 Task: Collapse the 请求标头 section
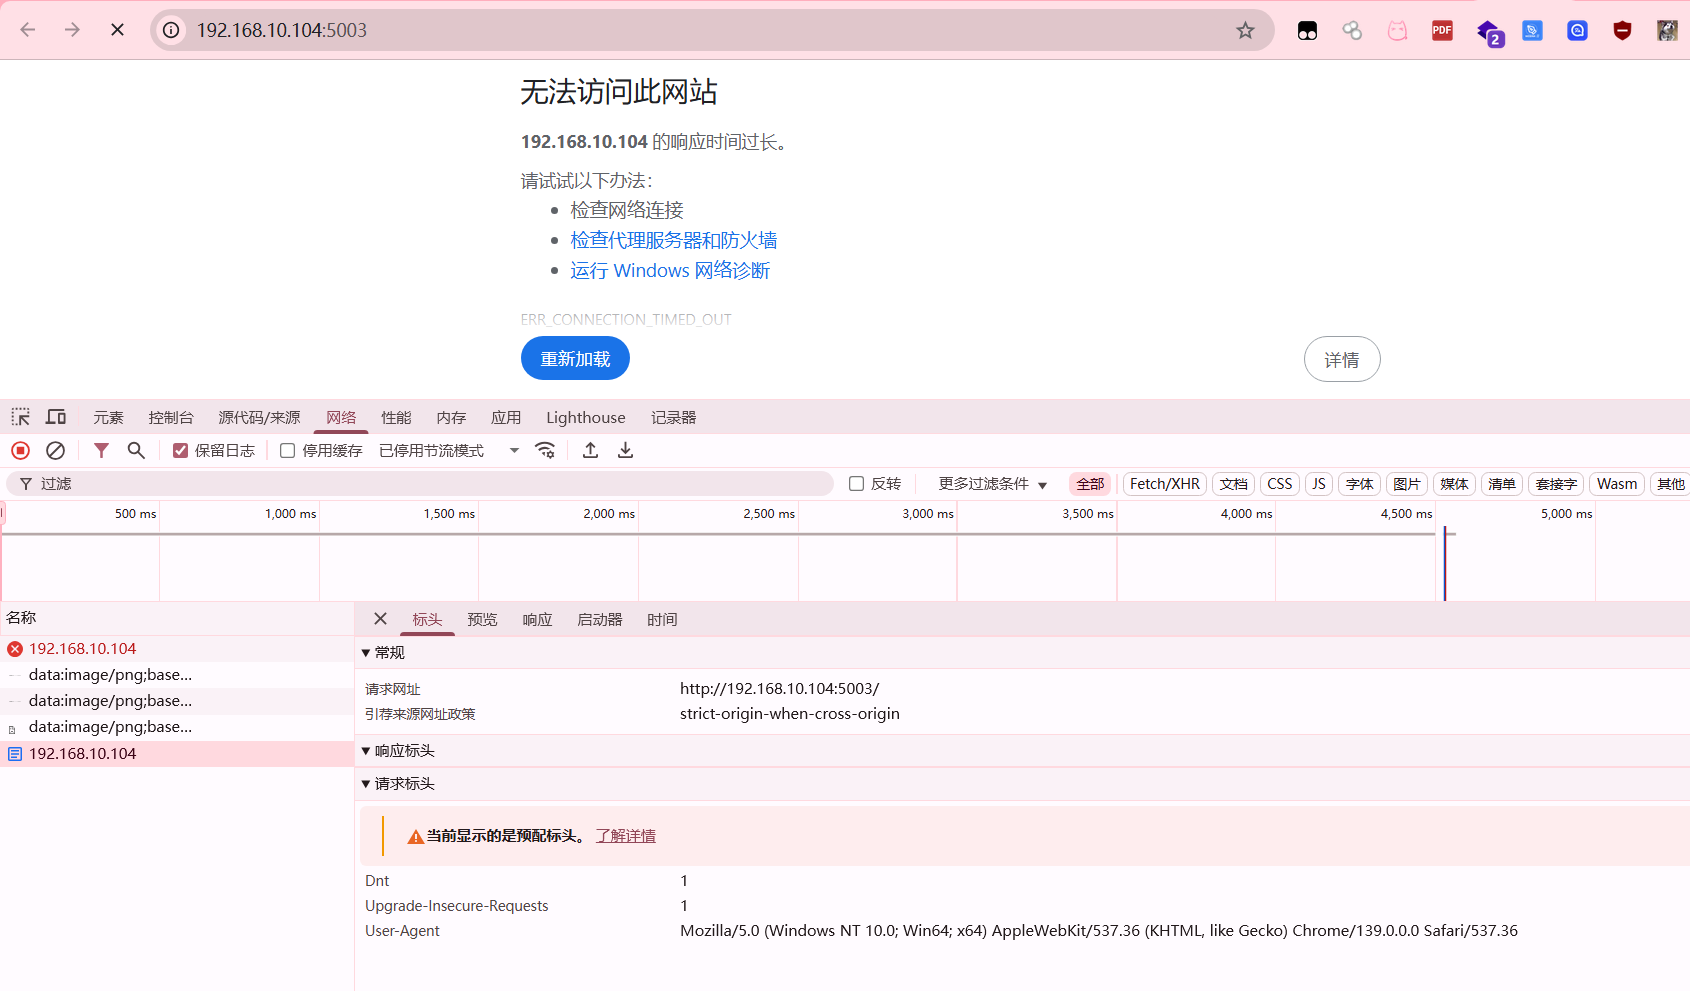[398, 784]
